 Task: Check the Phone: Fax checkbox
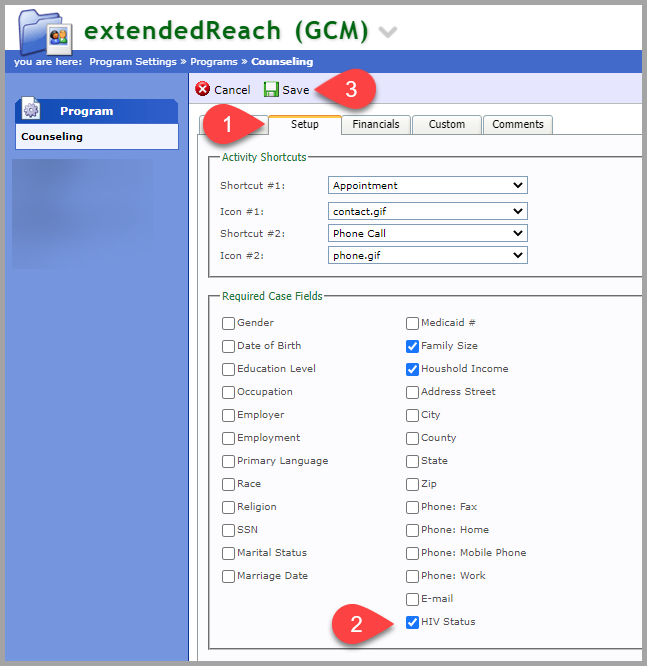tap(412, 507)
